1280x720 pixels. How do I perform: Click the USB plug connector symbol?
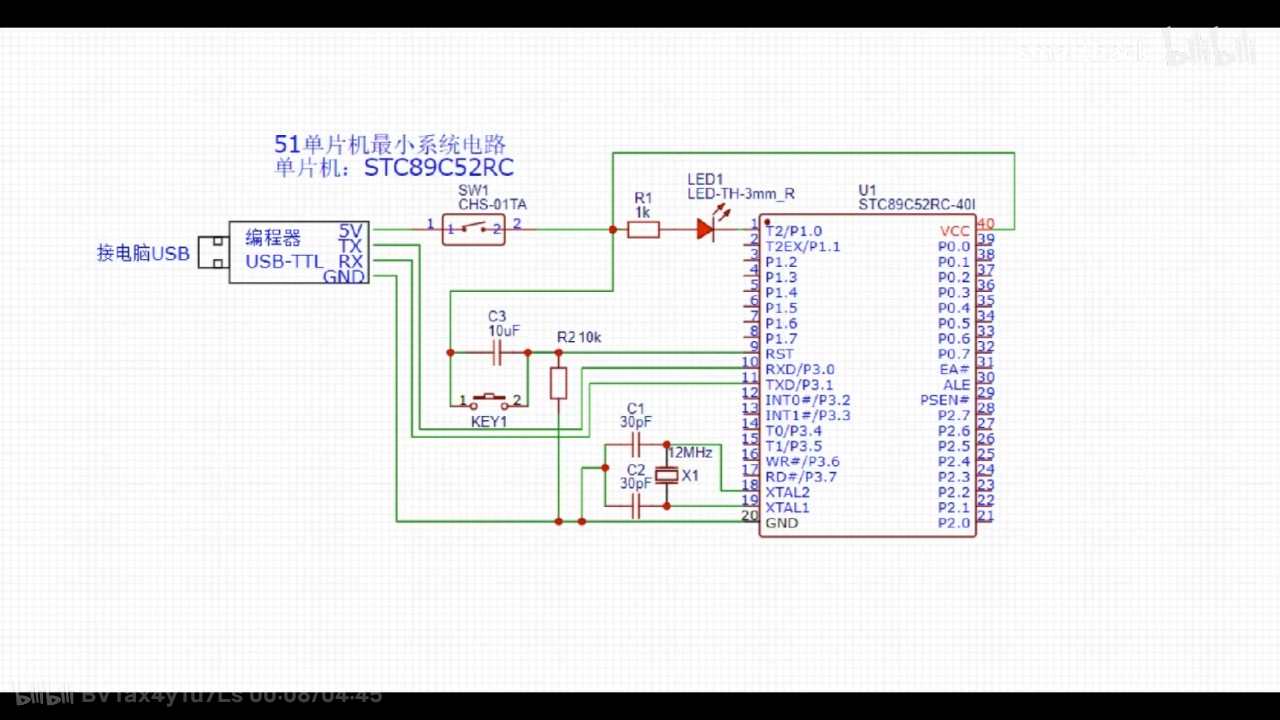213,252
